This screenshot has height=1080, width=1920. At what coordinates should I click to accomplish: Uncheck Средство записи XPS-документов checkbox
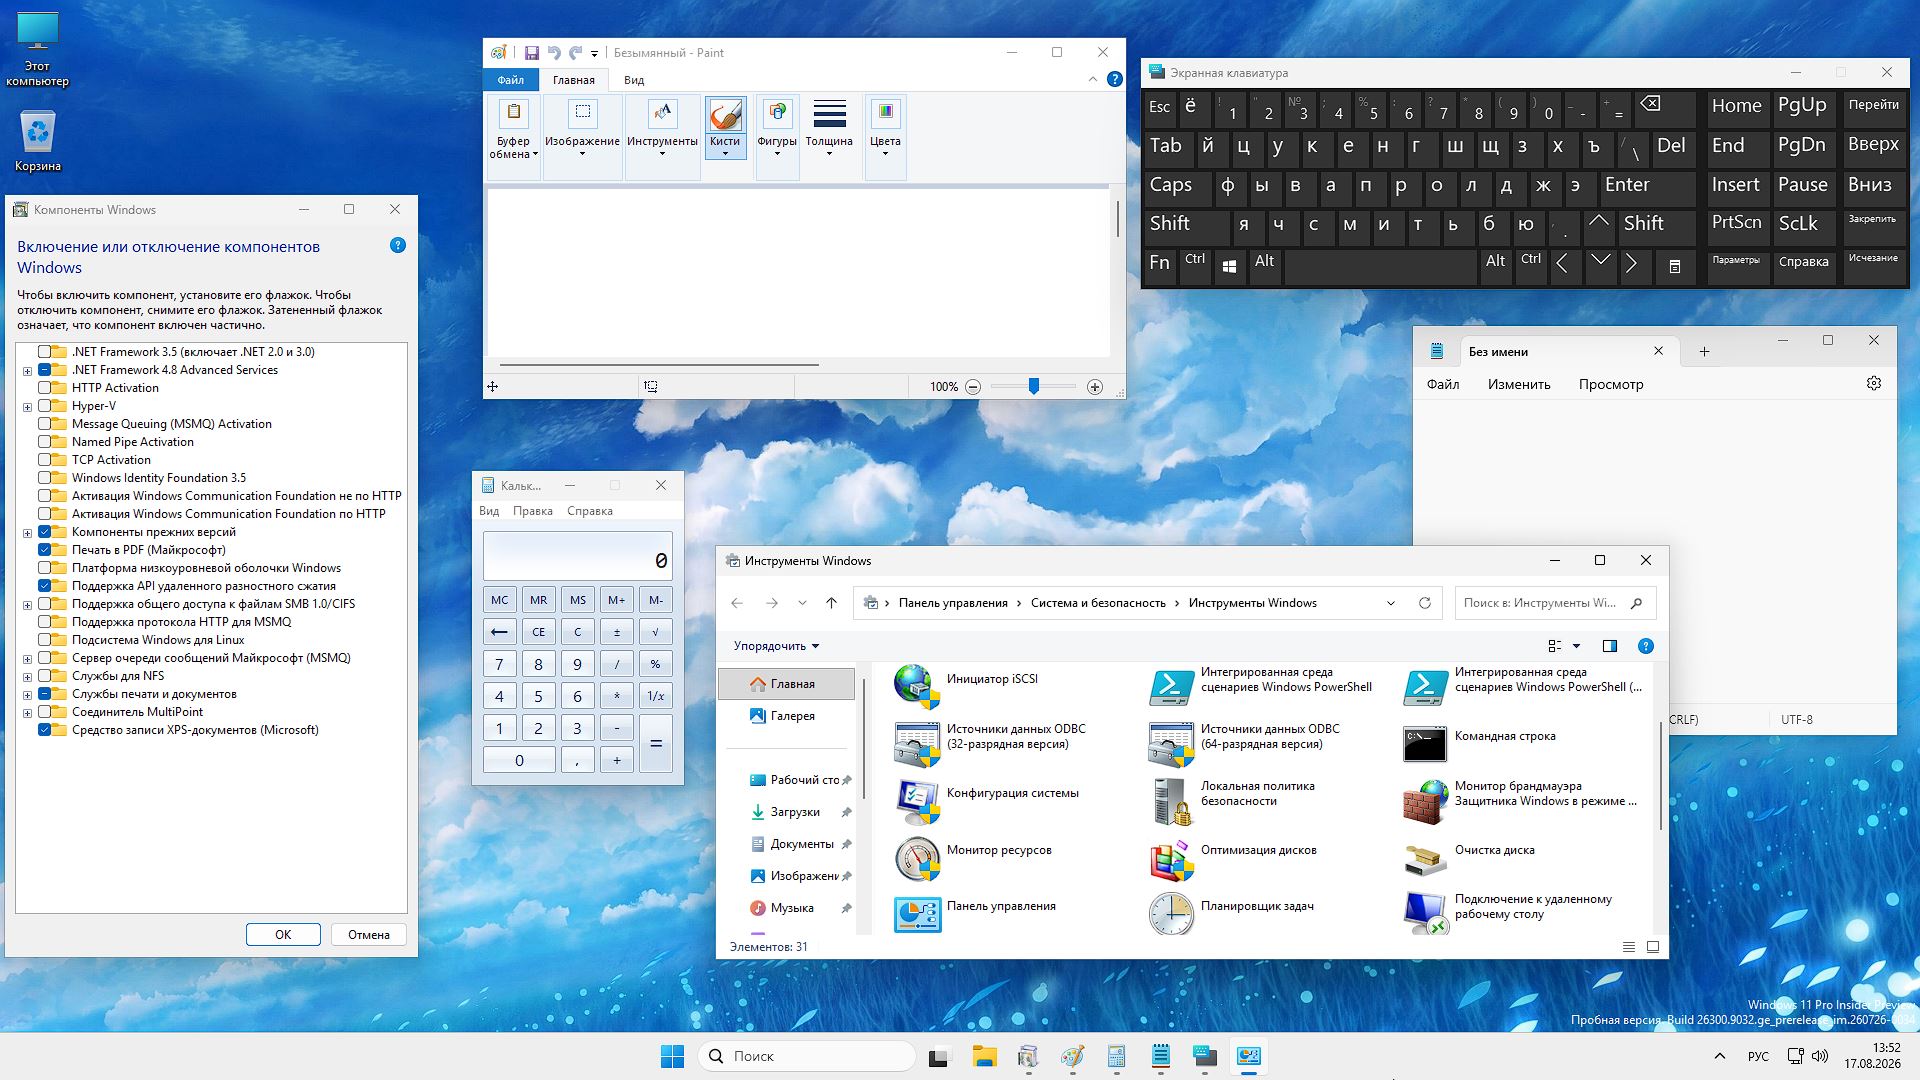pyautogui.click(x=44, y=730)
